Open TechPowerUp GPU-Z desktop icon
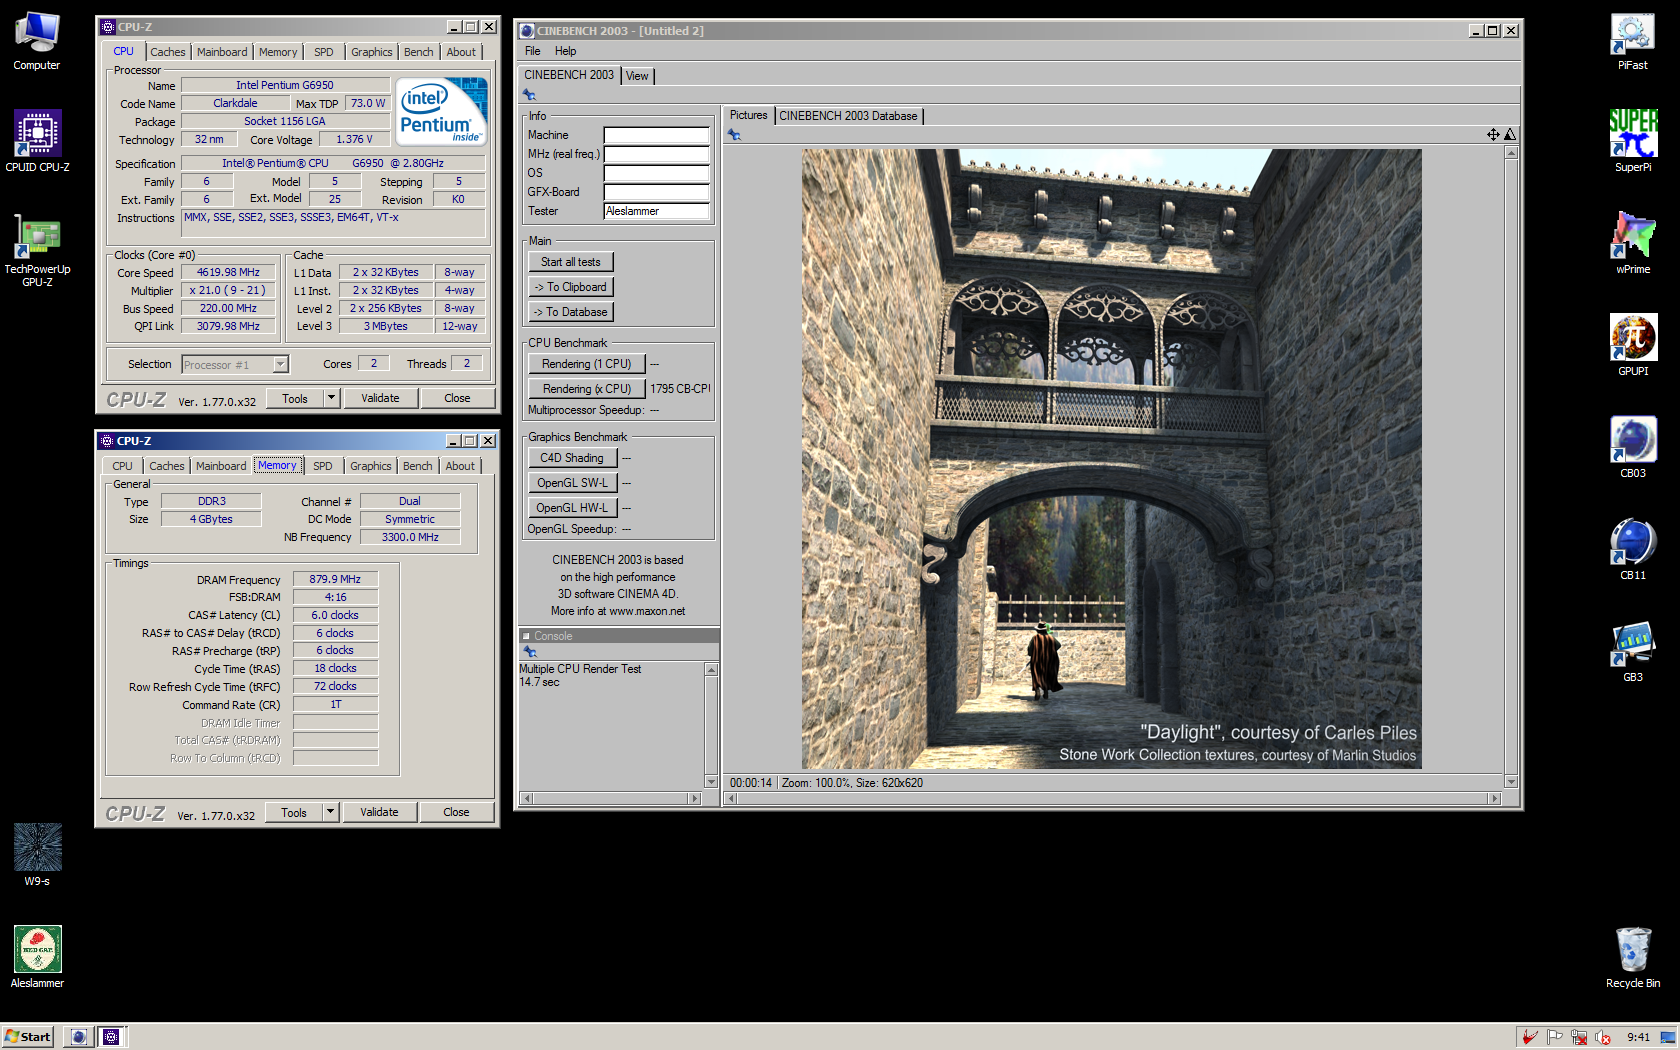This screenshot has height=1050, width=1680. click(x=37, y=250)
